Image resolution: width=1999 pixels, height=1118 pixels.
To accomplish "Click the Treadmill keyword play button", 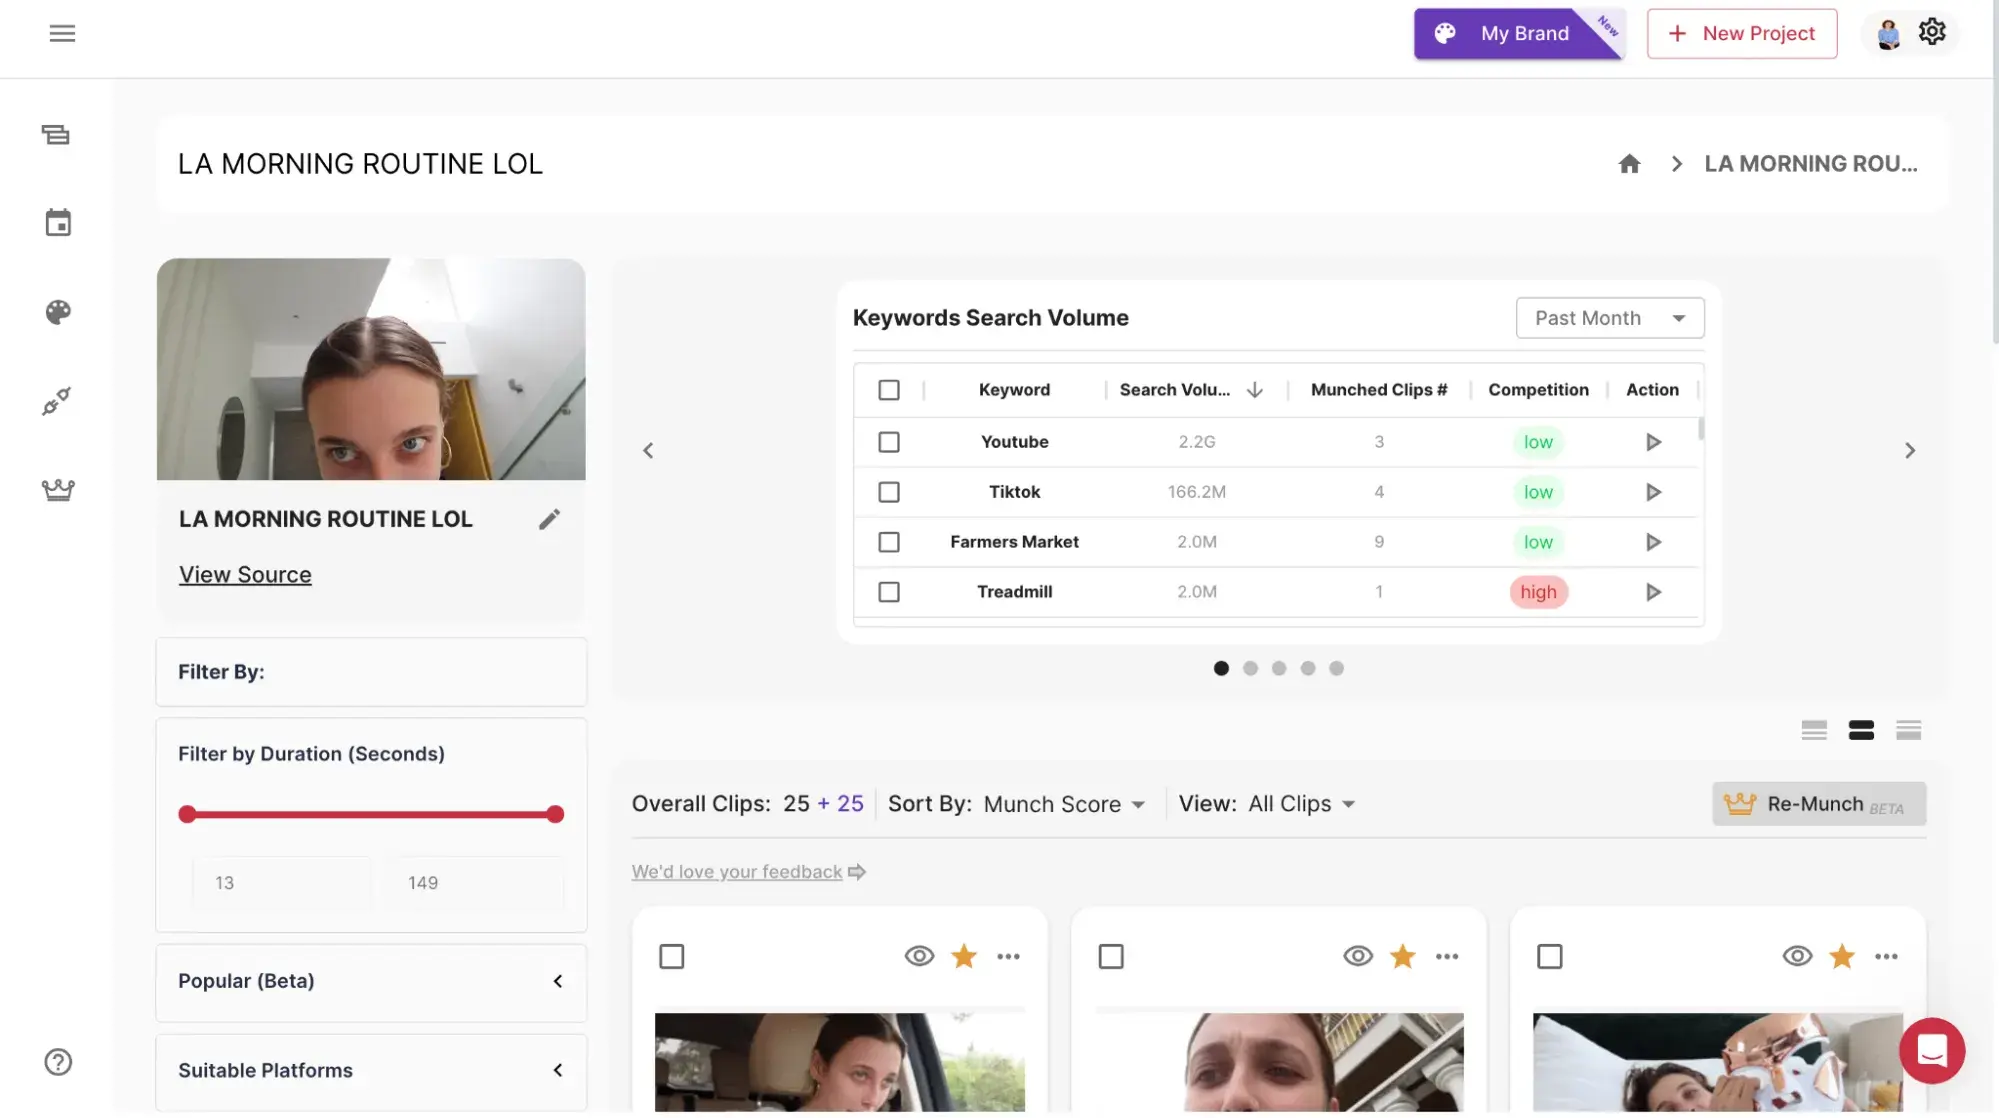I will coord(1653,592).
